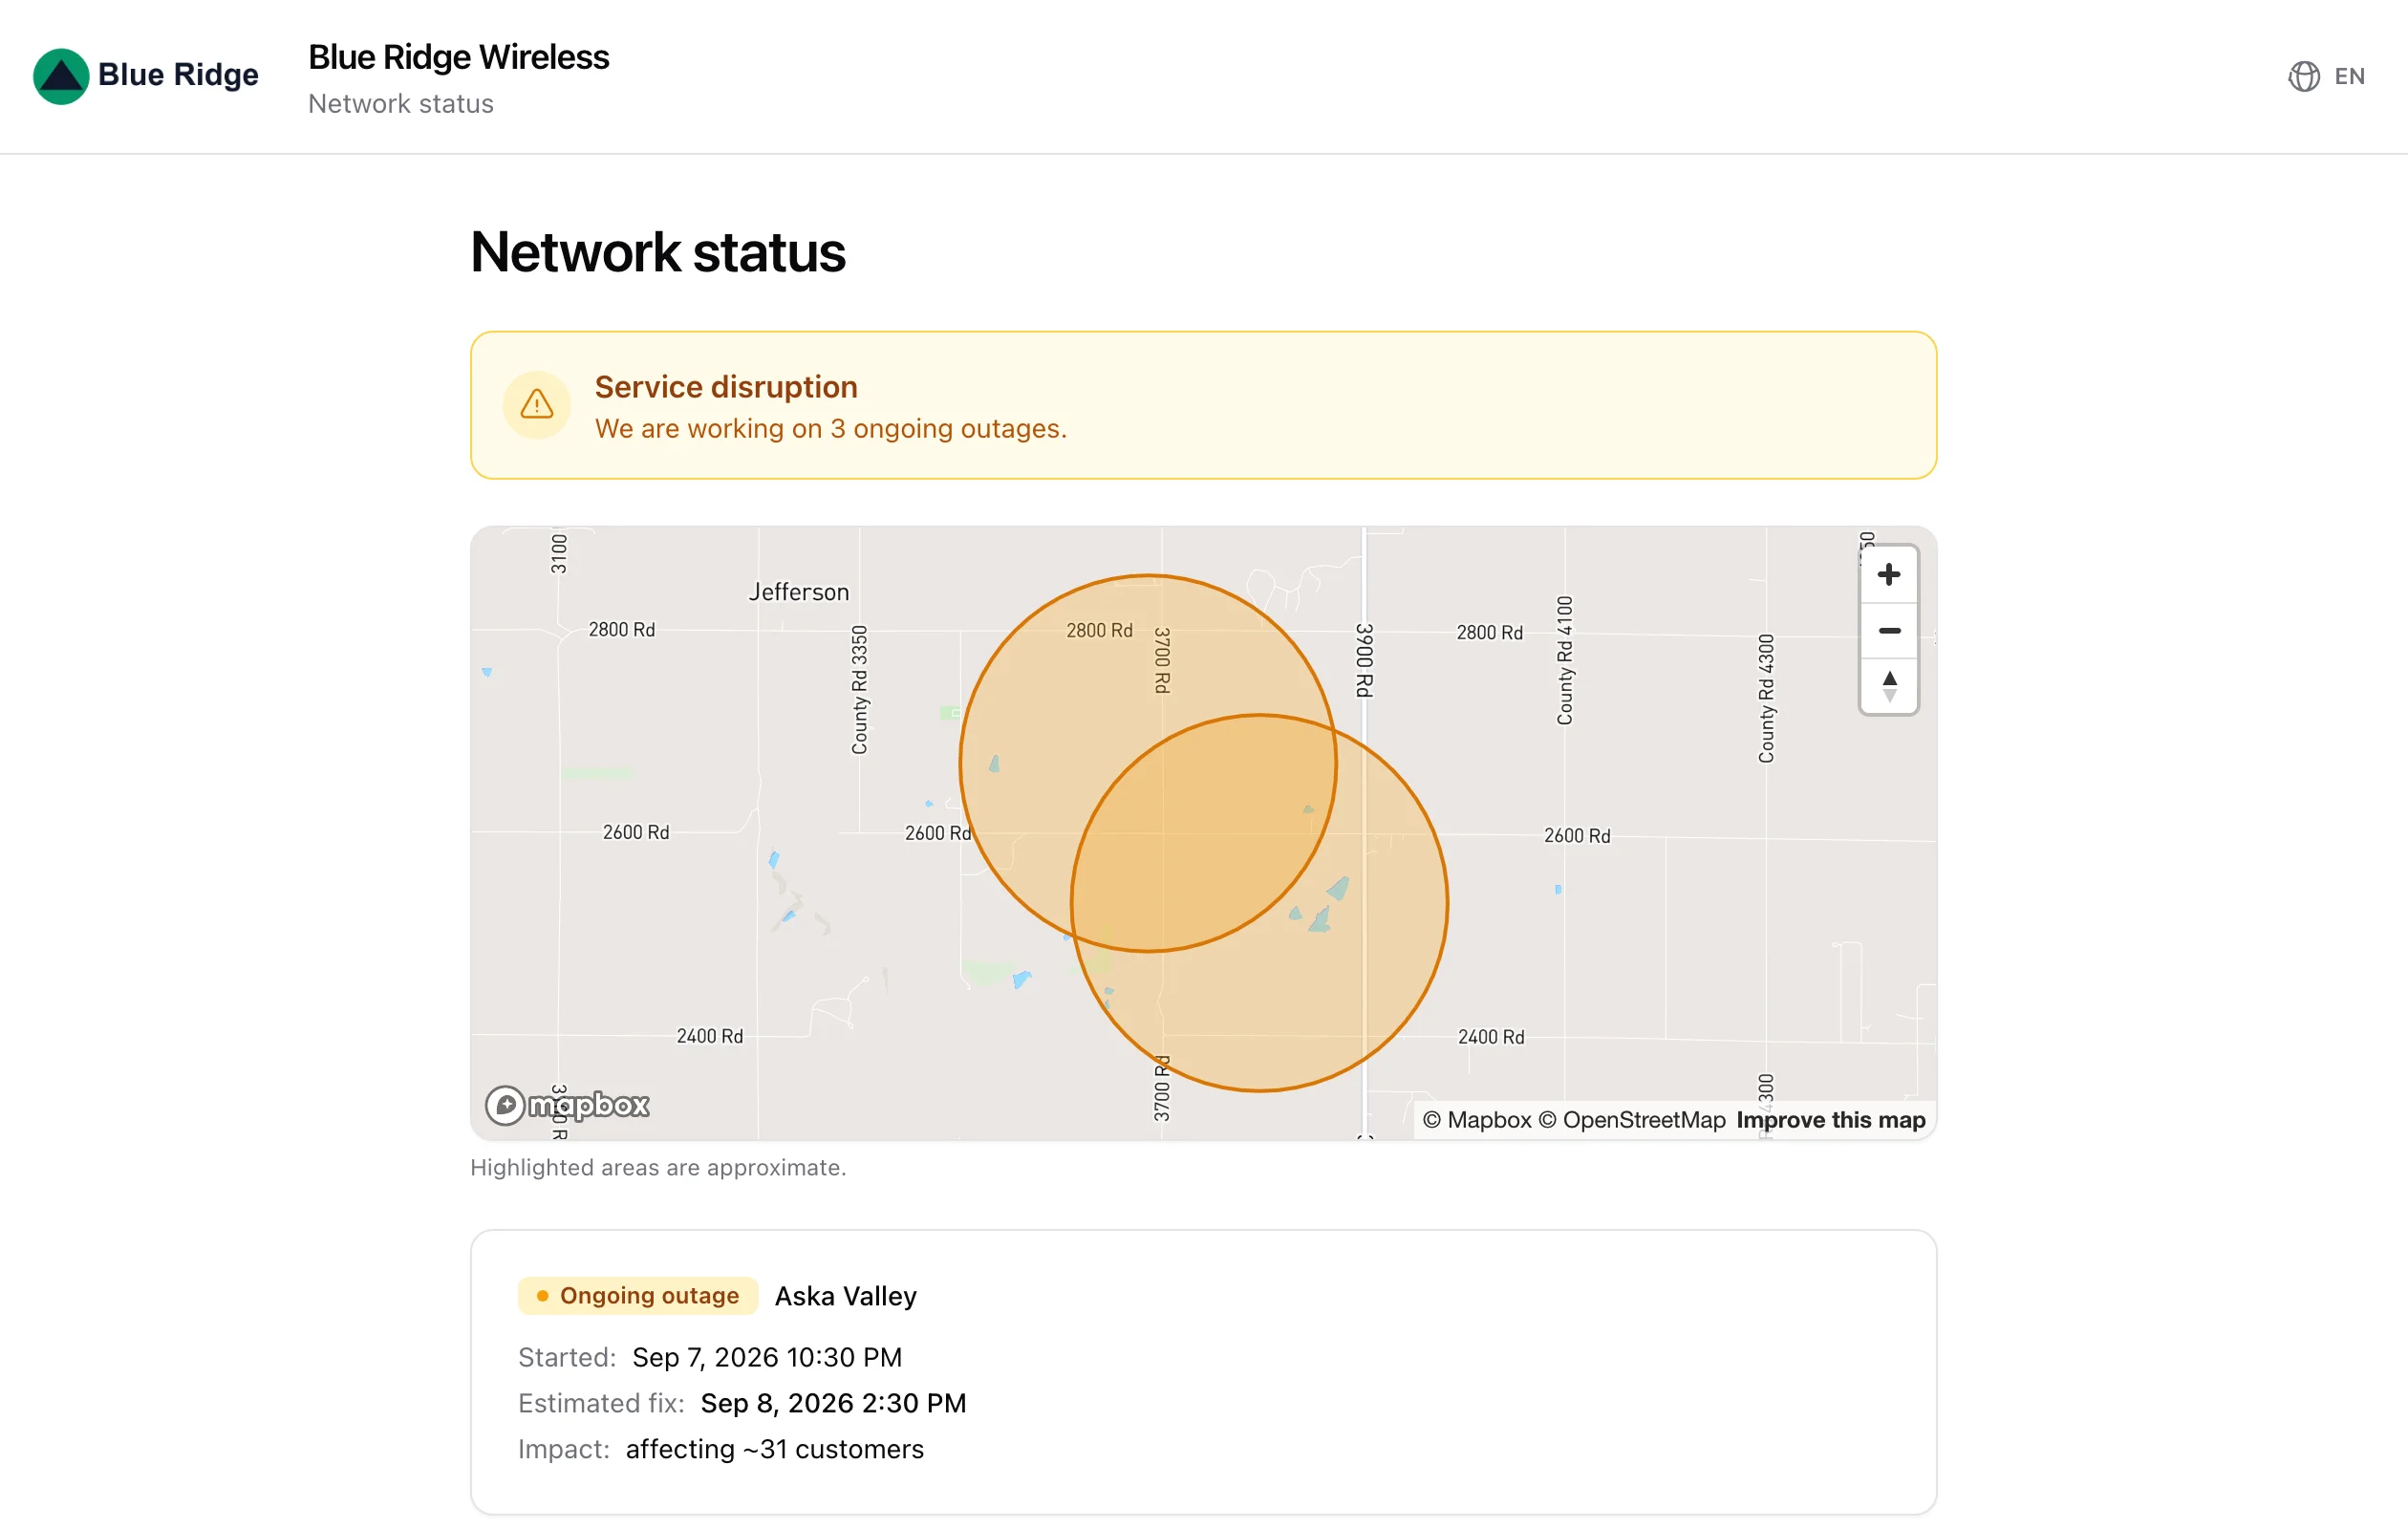Open the © OpenStreetMap attribution link

[x=1631, y=1120]
